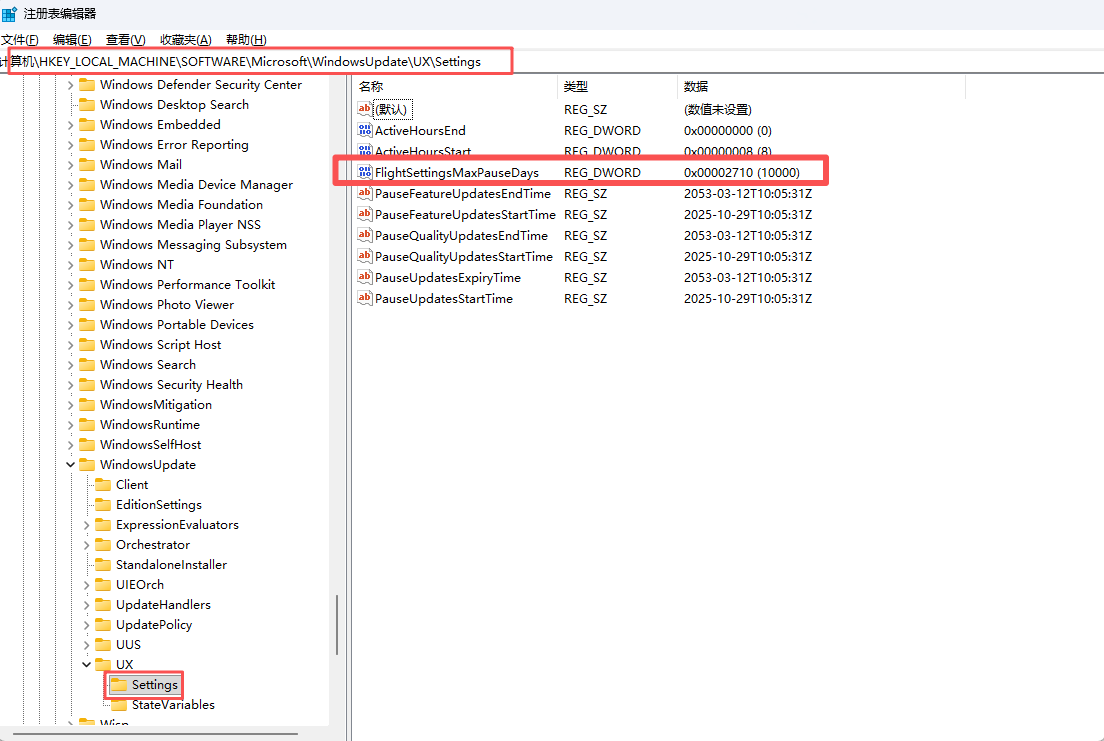Click PauseUpdatesExpiryTime data 2053-03-12T10:05:31Z
The height and width of the screenshot is (741, 1104).
[748, 278]
